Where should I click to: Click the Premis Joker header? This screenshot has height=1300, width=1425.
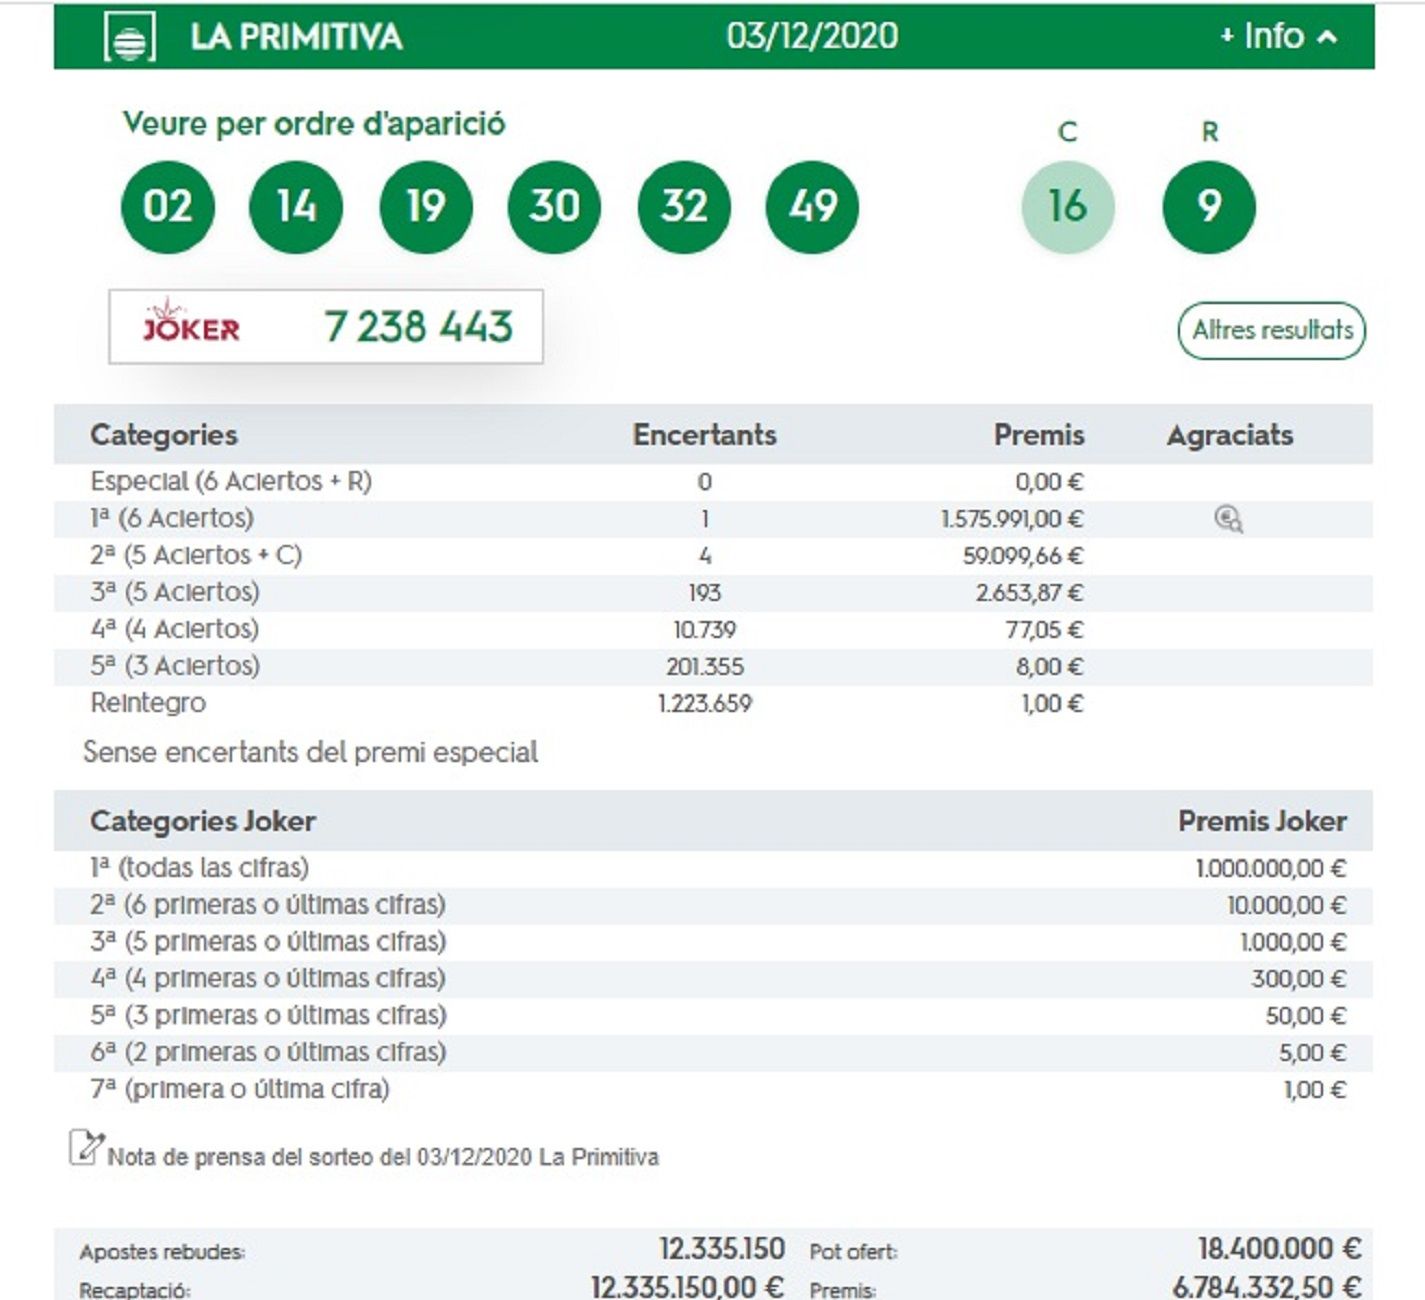click(x=1262, y=822)
